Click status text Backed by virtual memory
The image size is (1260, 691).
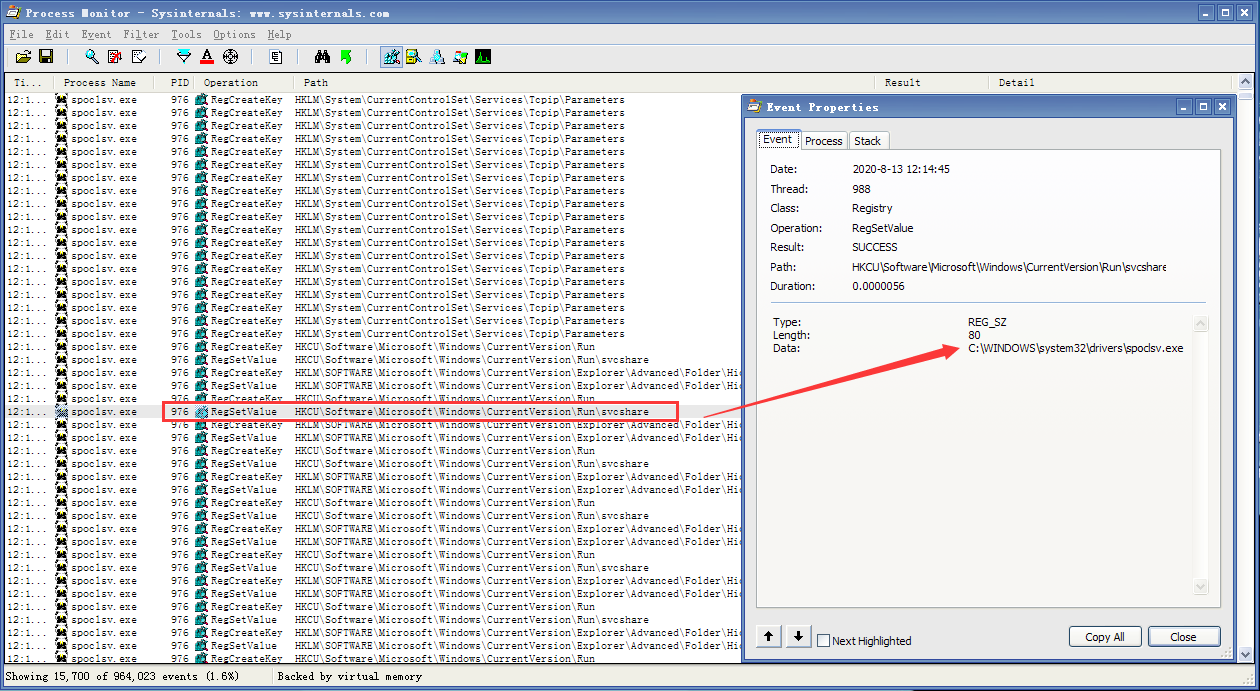click(x=349, y=677)
